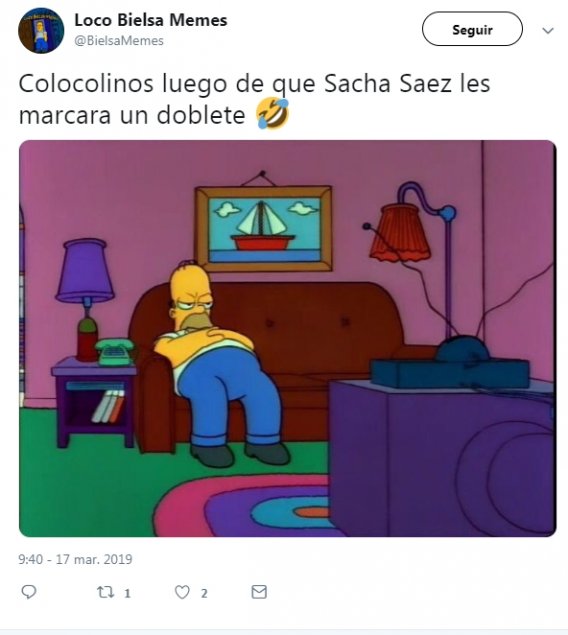Click the reply speech bubble icon
Screen dimensions: 568x635
point(29,592)
